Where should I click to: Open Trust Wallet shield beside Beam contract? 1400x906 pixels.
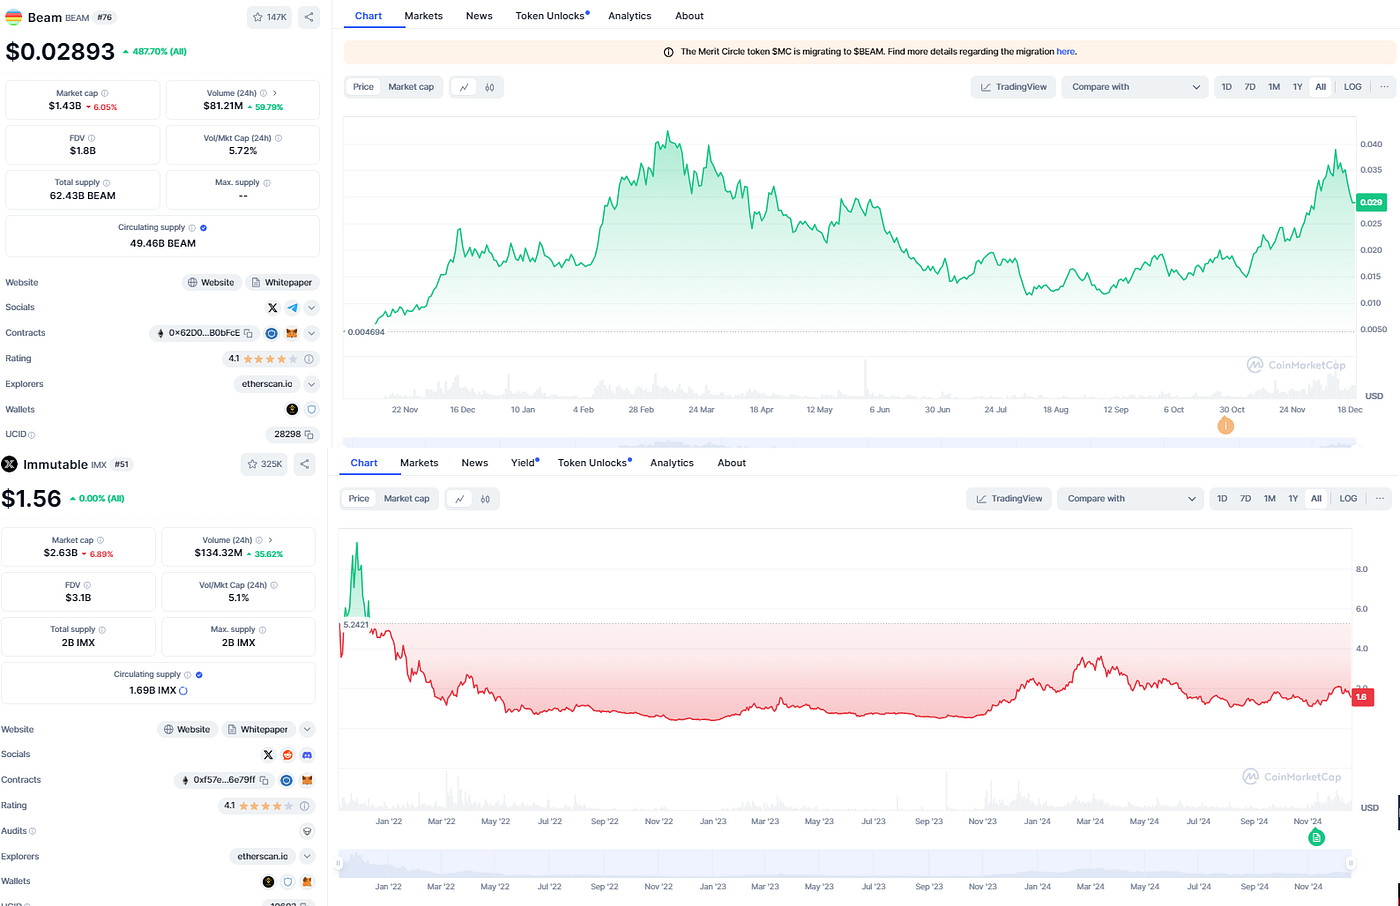coord(271,333)
